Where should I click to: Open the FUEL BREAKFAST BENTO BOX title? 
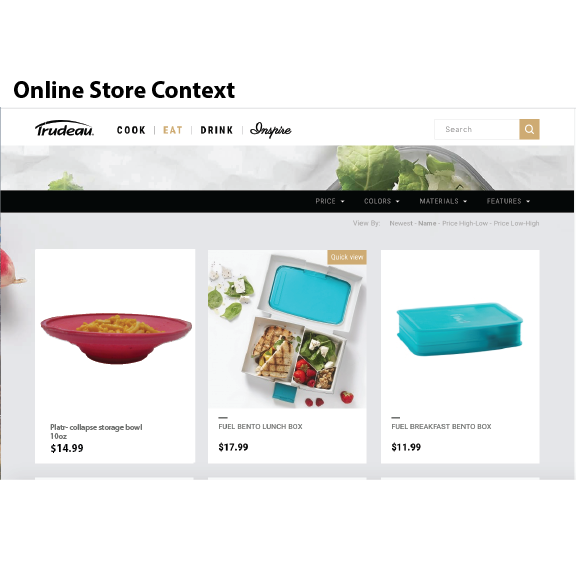441,426
